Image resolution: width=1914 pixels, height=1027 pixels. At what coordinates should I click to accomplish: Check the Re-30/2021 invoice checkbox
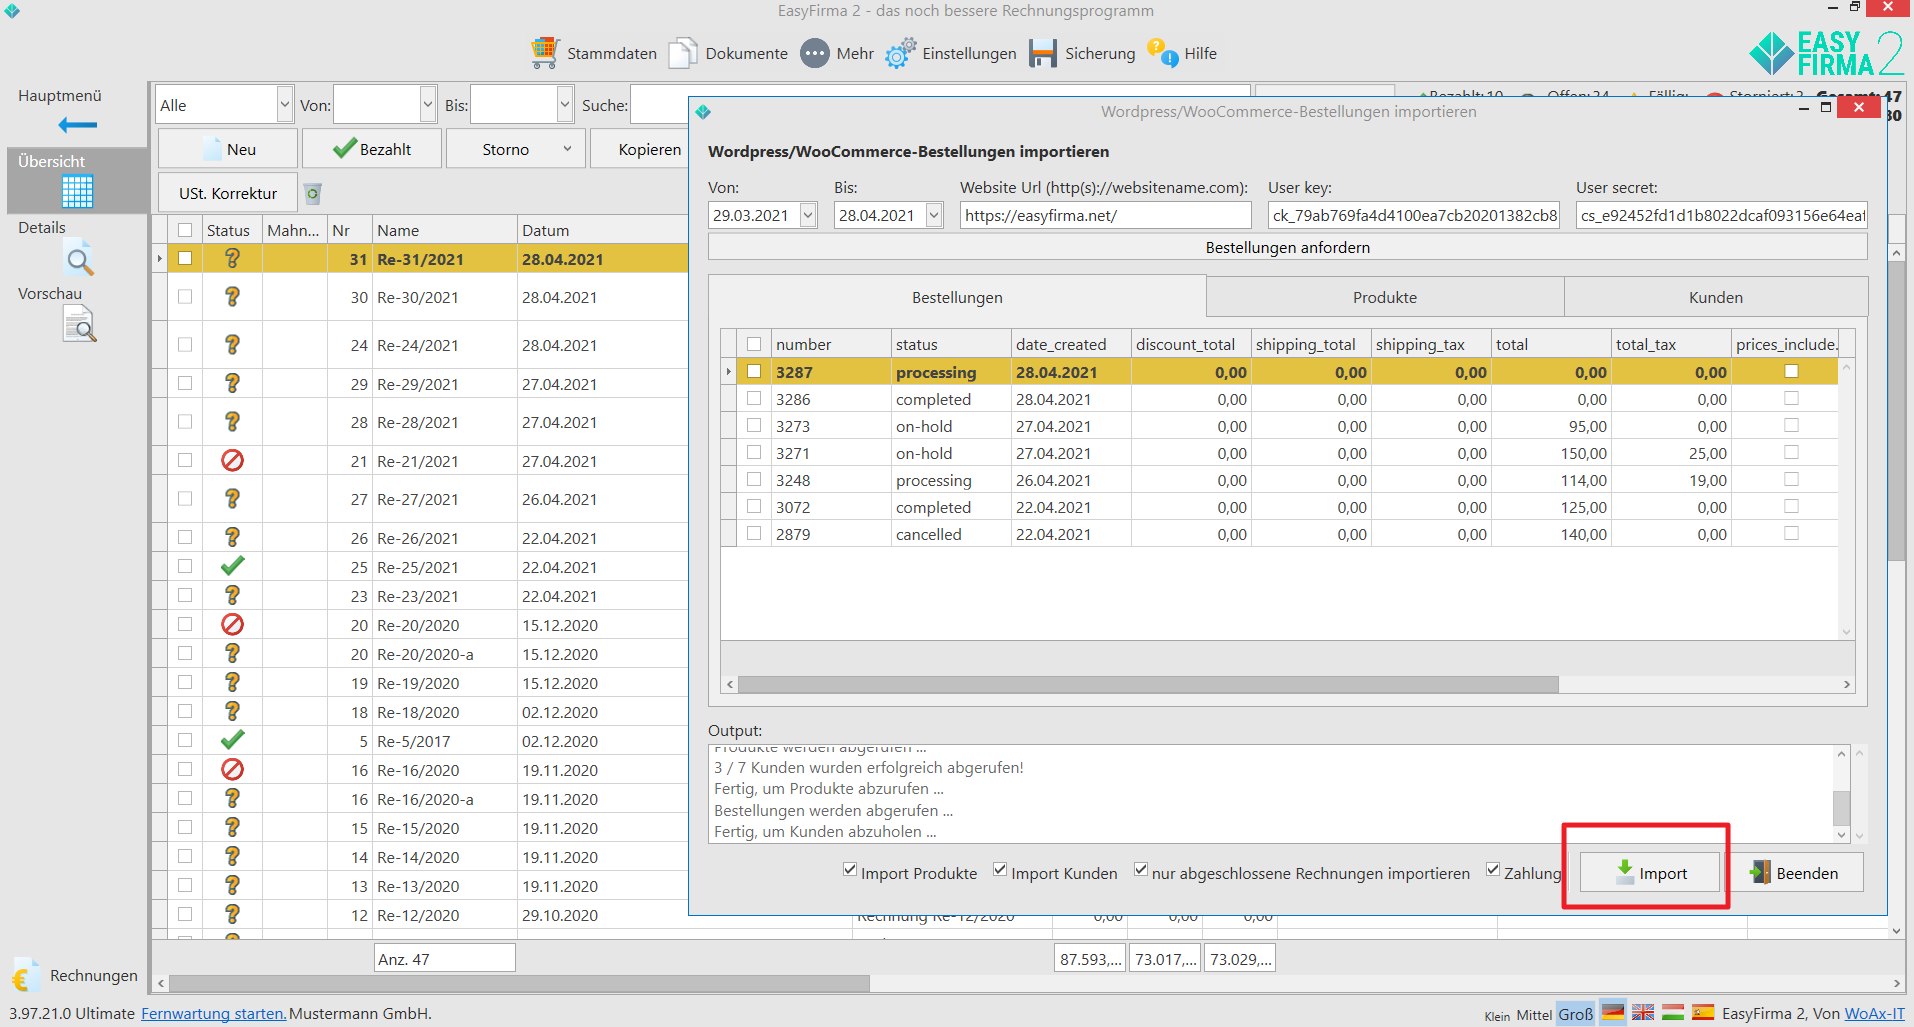[185, 296]
